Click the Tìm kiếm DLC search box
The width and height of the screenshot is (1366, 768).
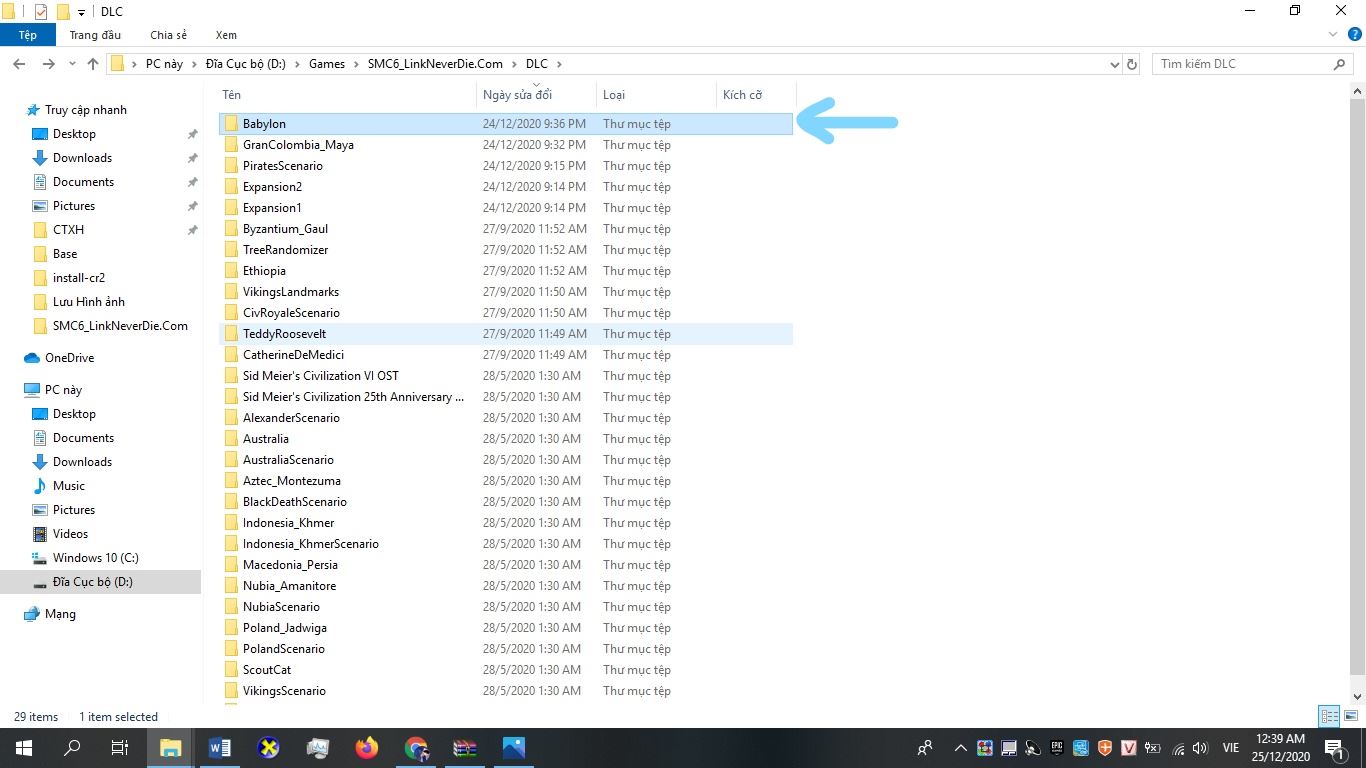(x=1242, y=64)
